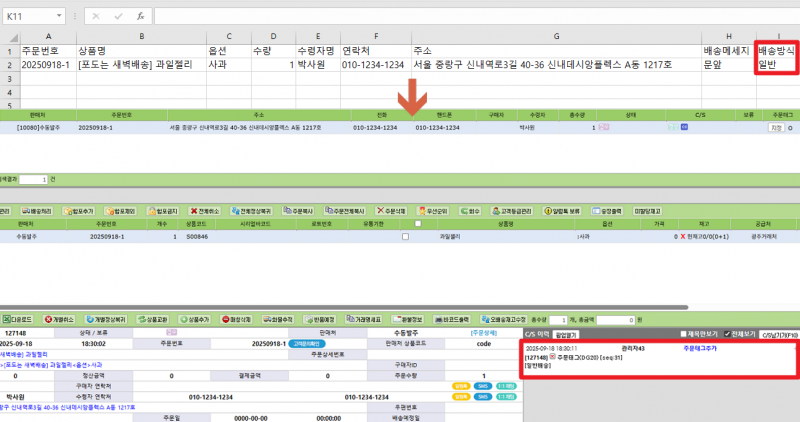Click the CS남기기(F10) button
The width and height of the screenshot is (800, 422).
pyautogui.click(x=777, y=334)
